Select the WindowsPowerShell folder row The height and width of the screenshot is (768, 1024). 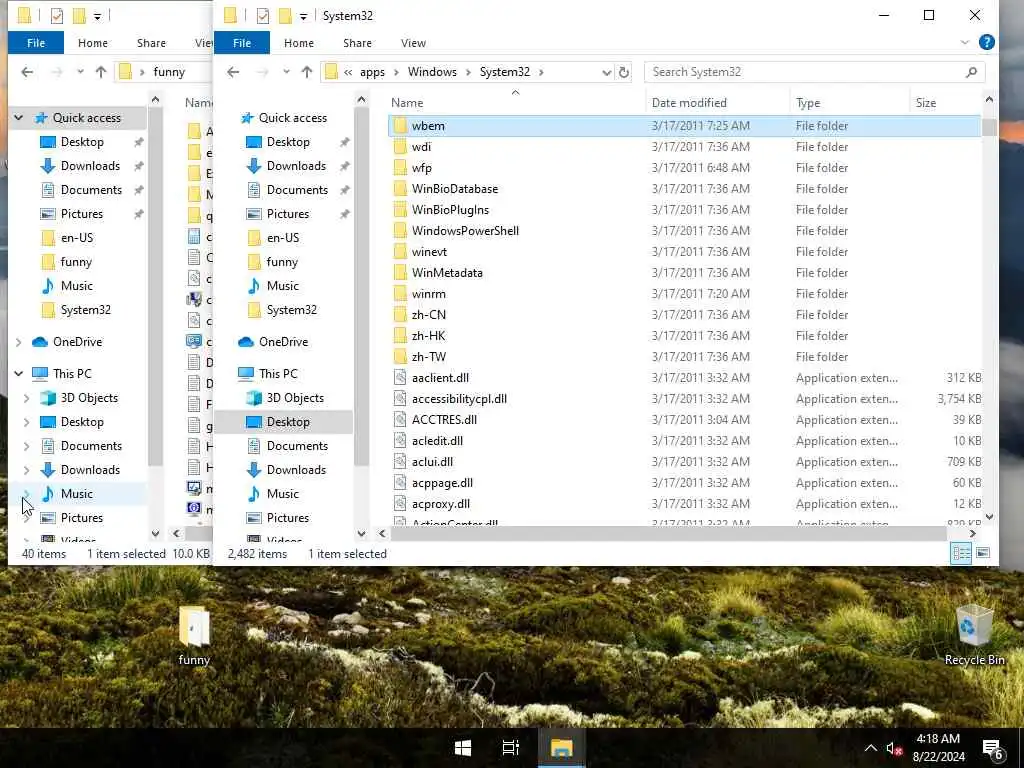tap(684, 231)
